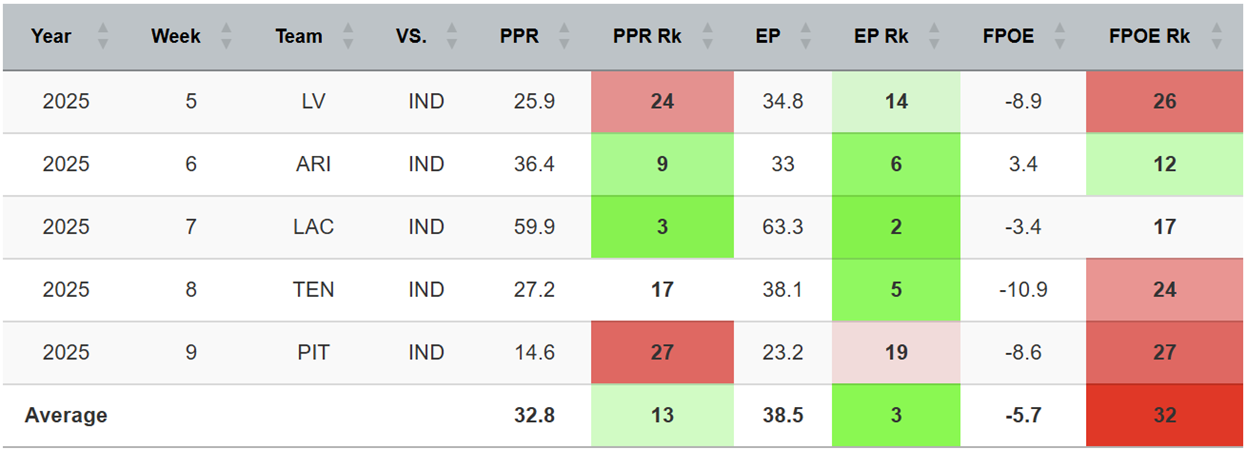Click the dark red FPOE Rk 32 cell
Viewport: 1247px width, 449px height.
point(1165,415)
